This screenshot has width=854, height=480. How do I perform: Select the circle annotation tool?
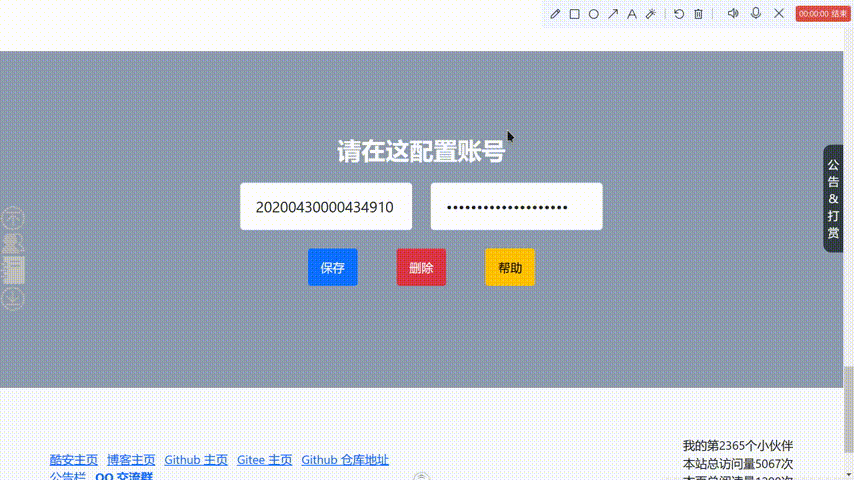click(x=594, y=14)
